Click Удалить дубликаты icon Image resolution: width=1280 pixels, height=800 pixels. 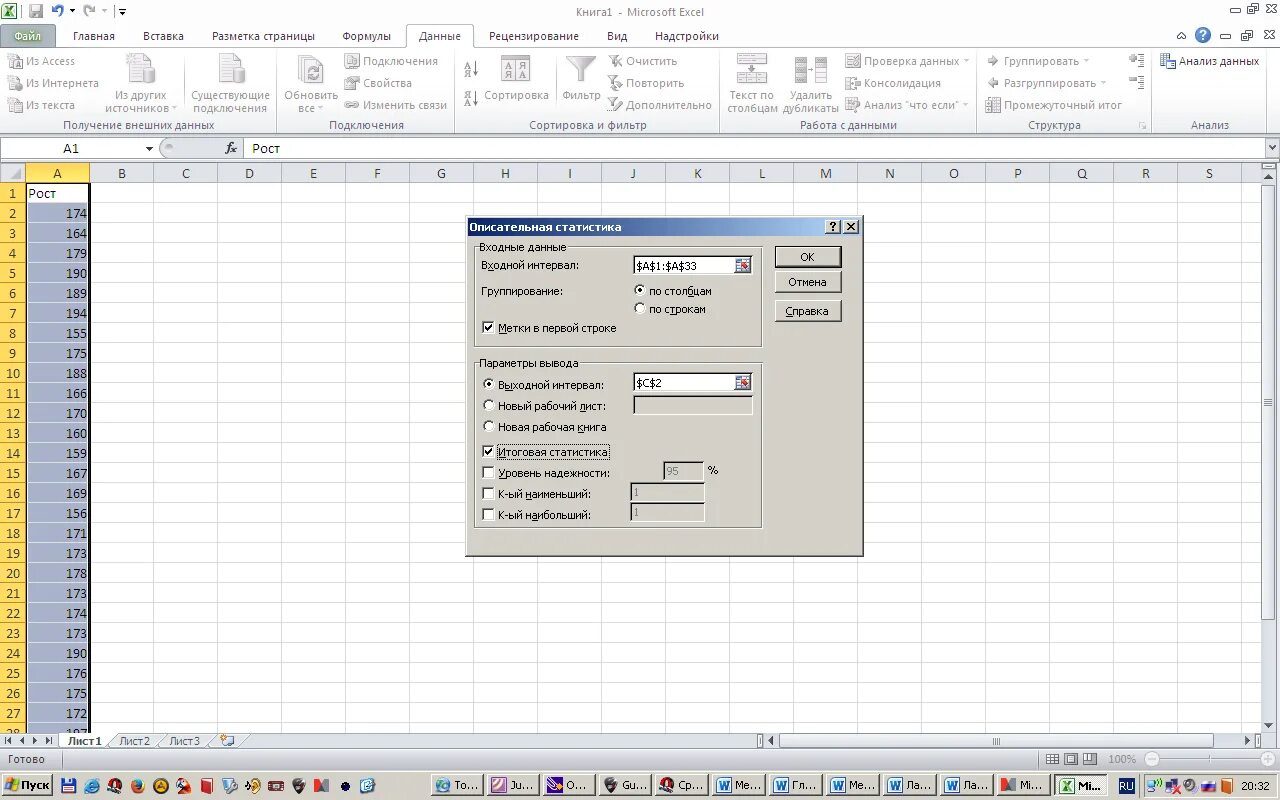point(811,69)
